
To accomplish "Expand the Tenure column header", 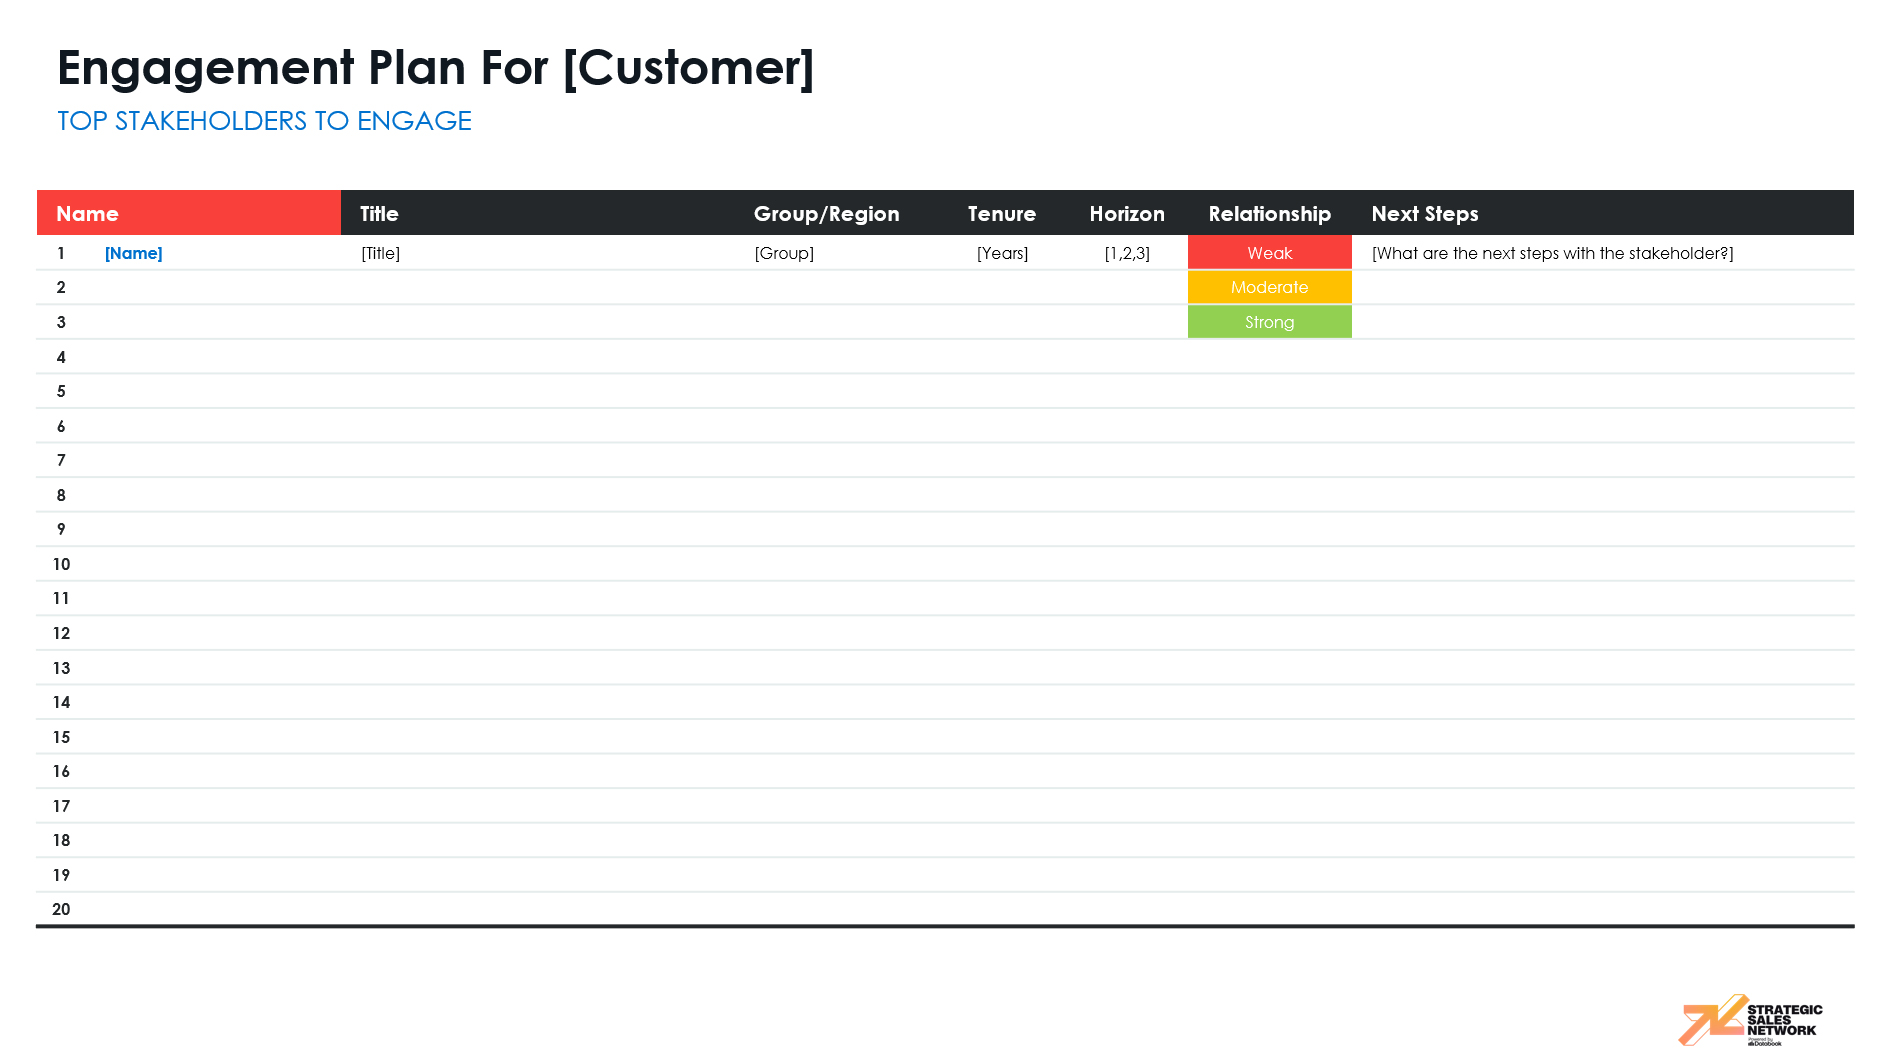I will [x=1001, y=212].
